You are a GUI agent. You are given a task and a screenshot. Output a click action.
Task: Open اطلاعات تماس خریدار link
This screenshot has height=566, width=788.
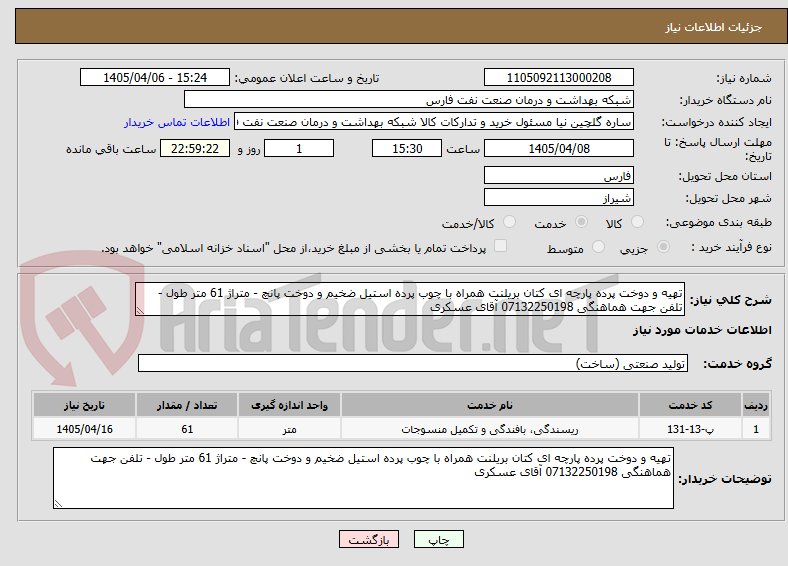[177, 122]
